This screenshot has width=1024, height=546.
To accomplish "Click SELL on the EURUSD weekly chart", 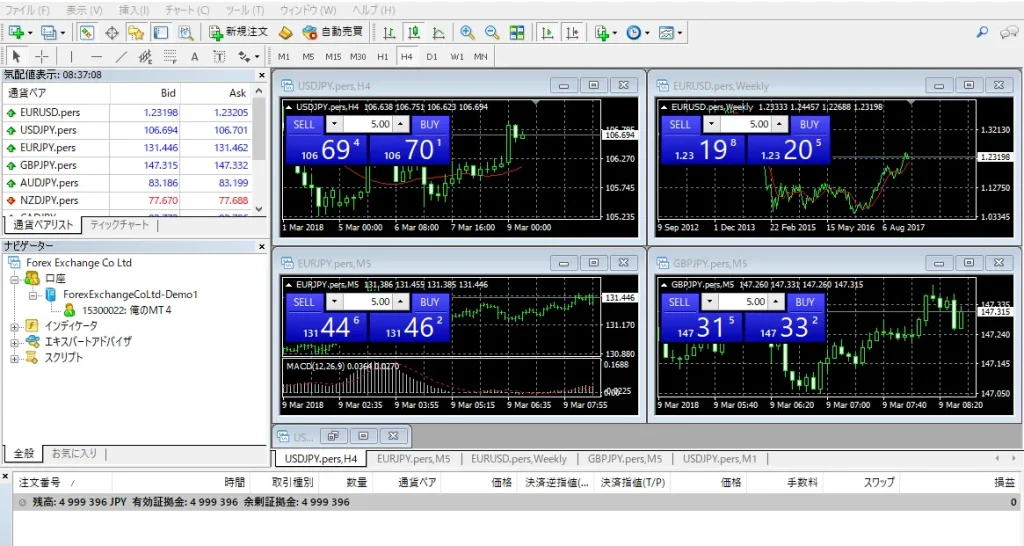I will [x=680, y=125].
